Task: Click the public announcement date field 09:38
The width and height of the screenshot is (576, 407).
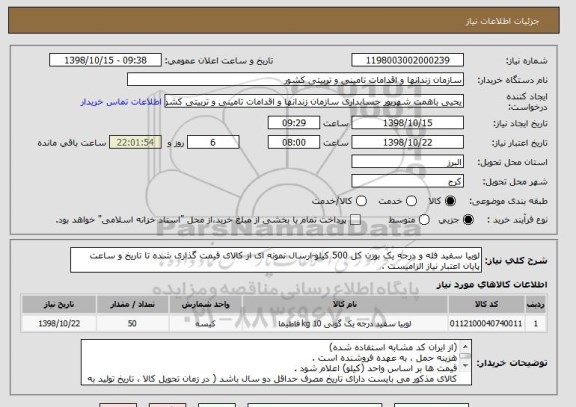Action: point(105,60)
